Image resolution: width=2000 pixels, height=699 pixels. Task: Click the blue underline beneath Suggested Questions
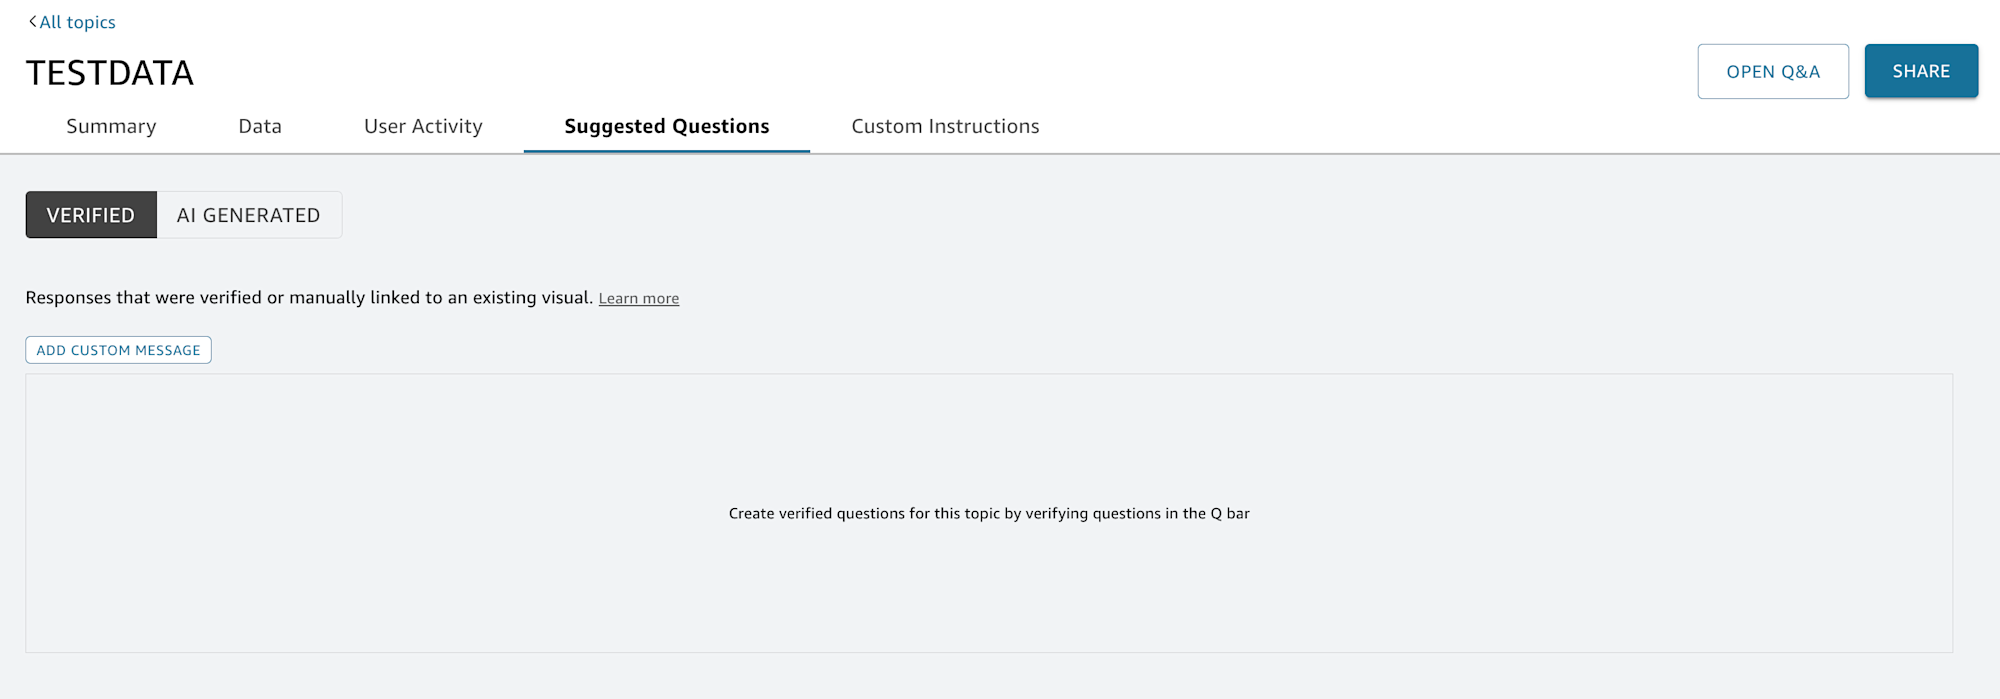point(667,151)
